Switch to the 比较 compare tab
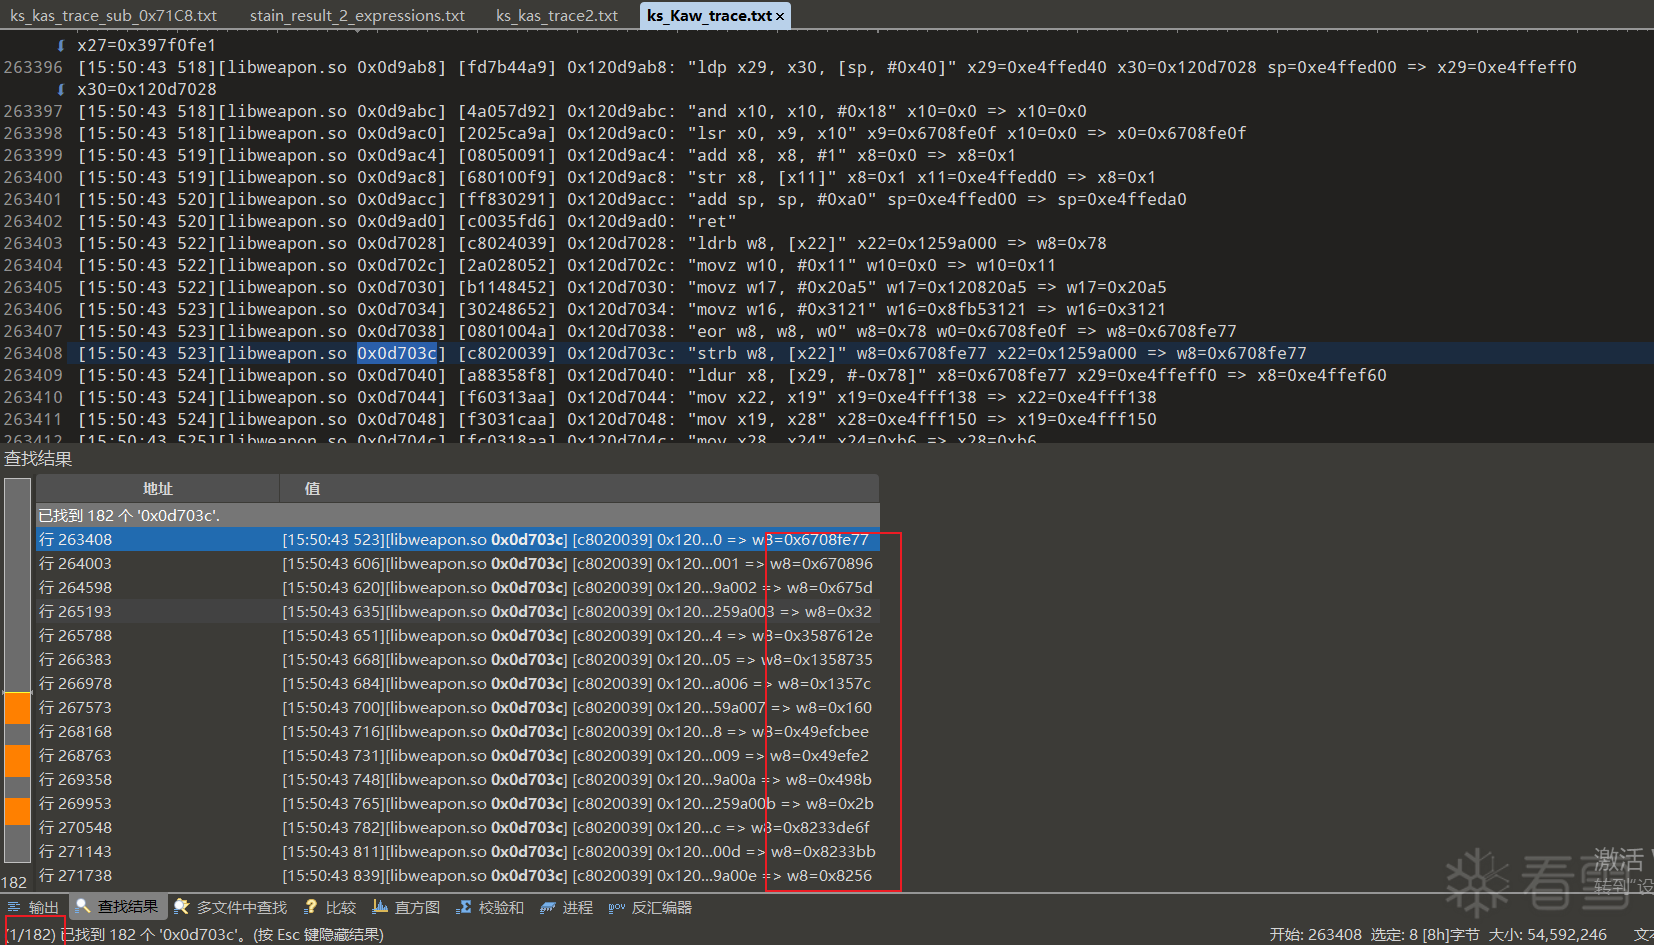 pyautogui.click(x=331, y=907)
